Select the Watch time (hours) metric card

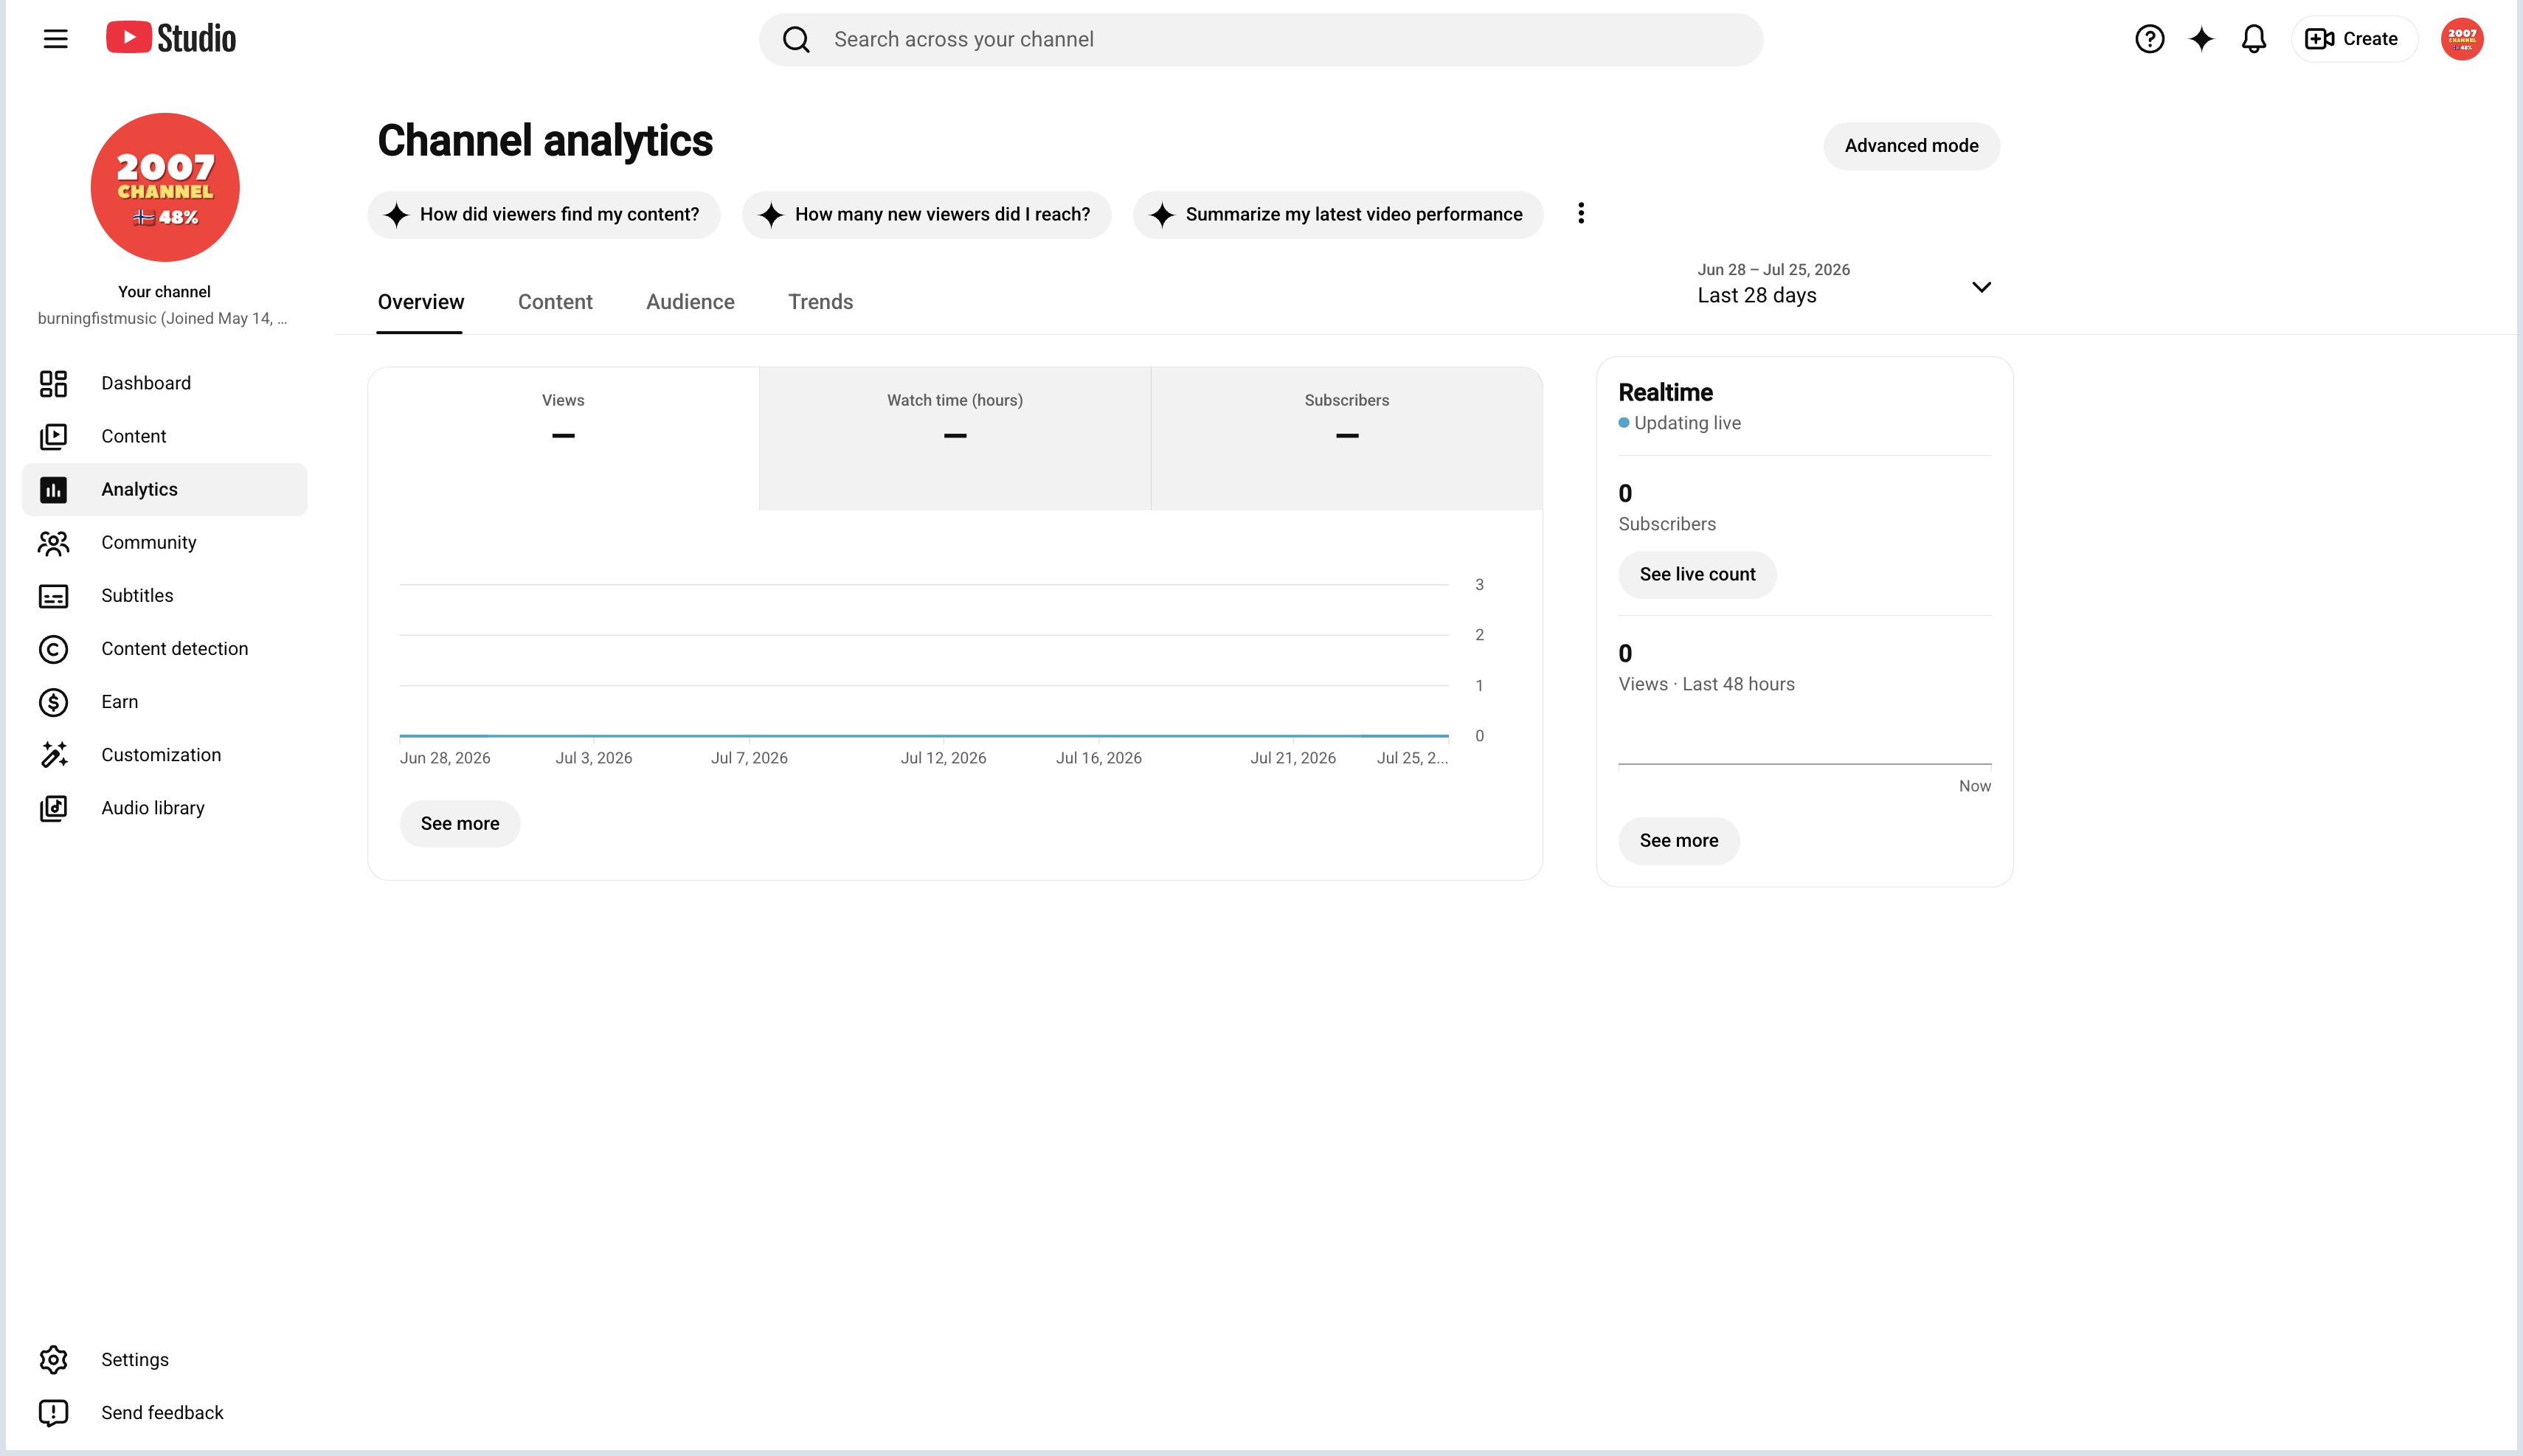pyautogui.click(x=954, y=439)
